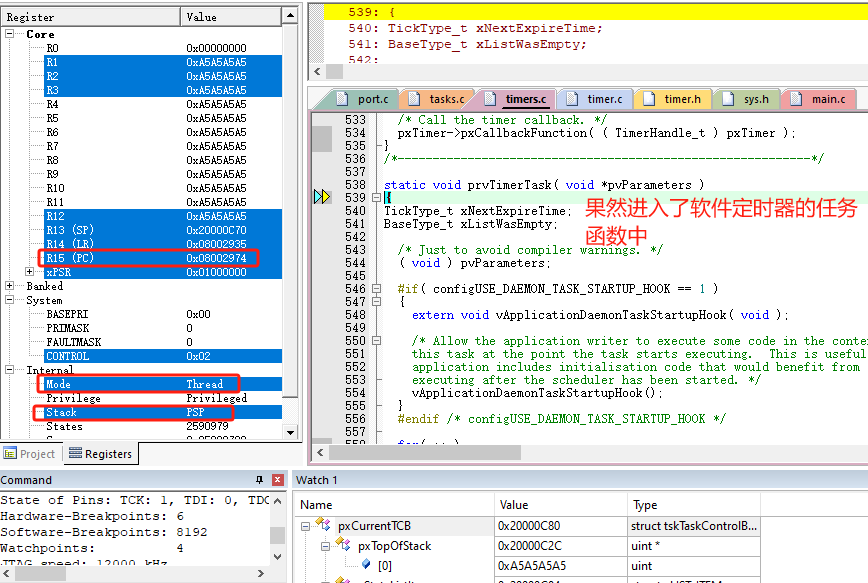Image resolution: width=868 pixels, height=583 pixels.
Task: Click the [0] element diamond icon
Action: pyautogui.click(x=366, y=564)
